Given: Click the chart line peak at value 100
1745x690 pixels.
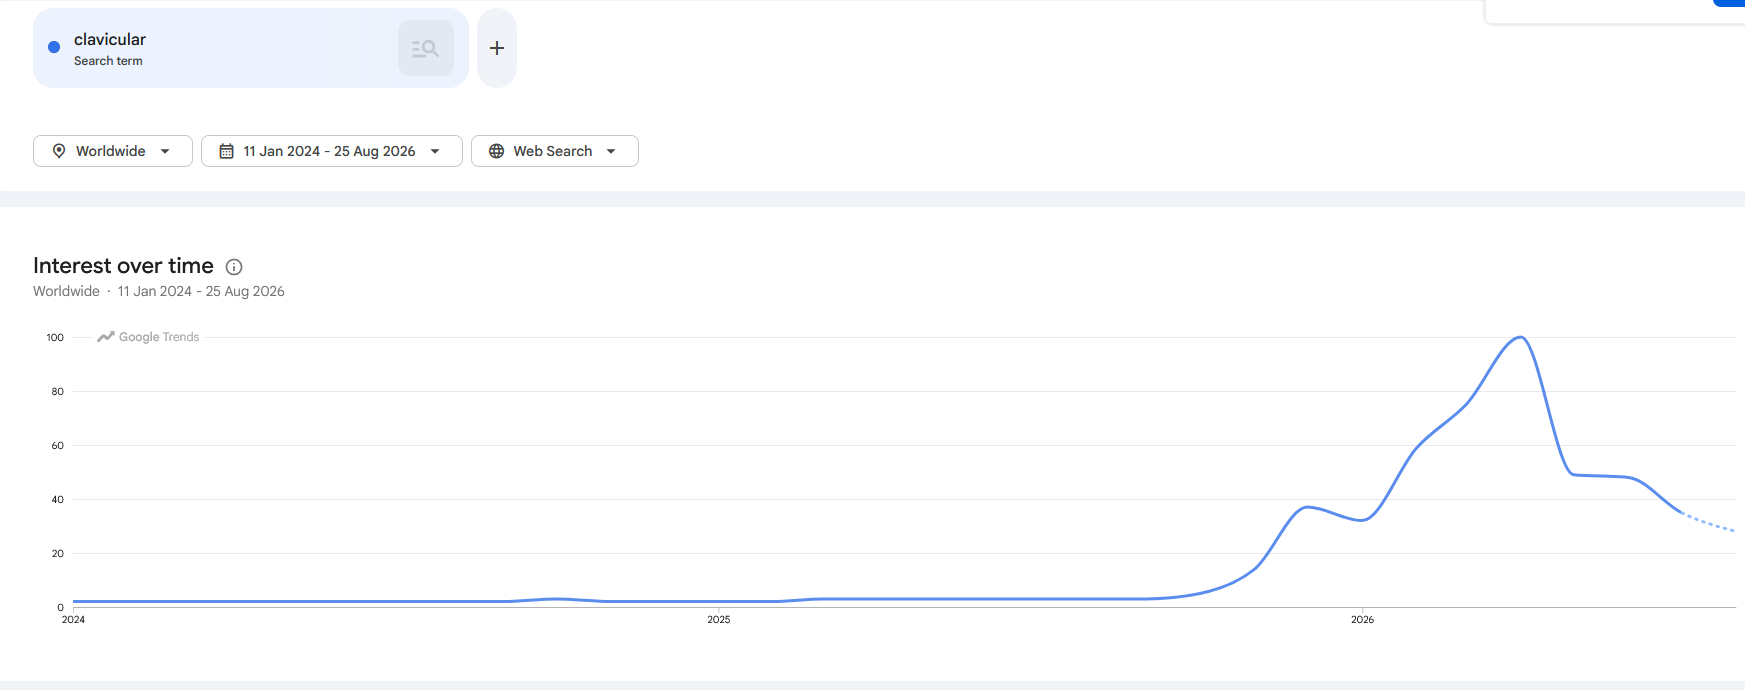Looking at the screenshot, I should (1520, 338).
